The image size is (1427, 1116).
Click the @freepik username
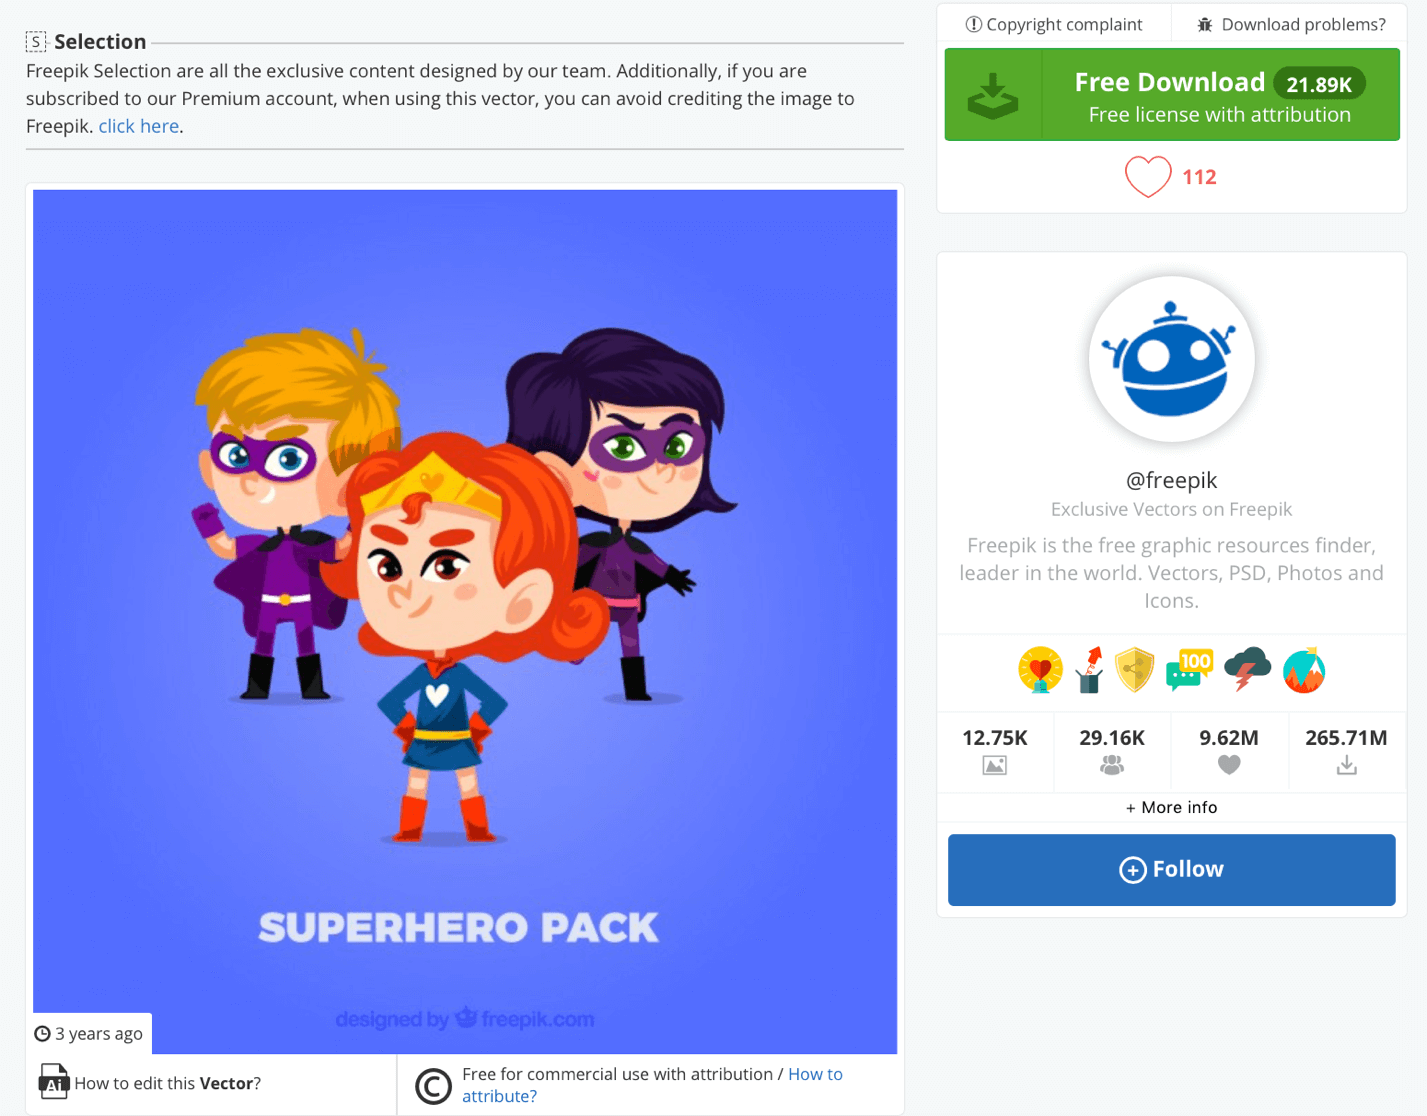(1171, 480)
